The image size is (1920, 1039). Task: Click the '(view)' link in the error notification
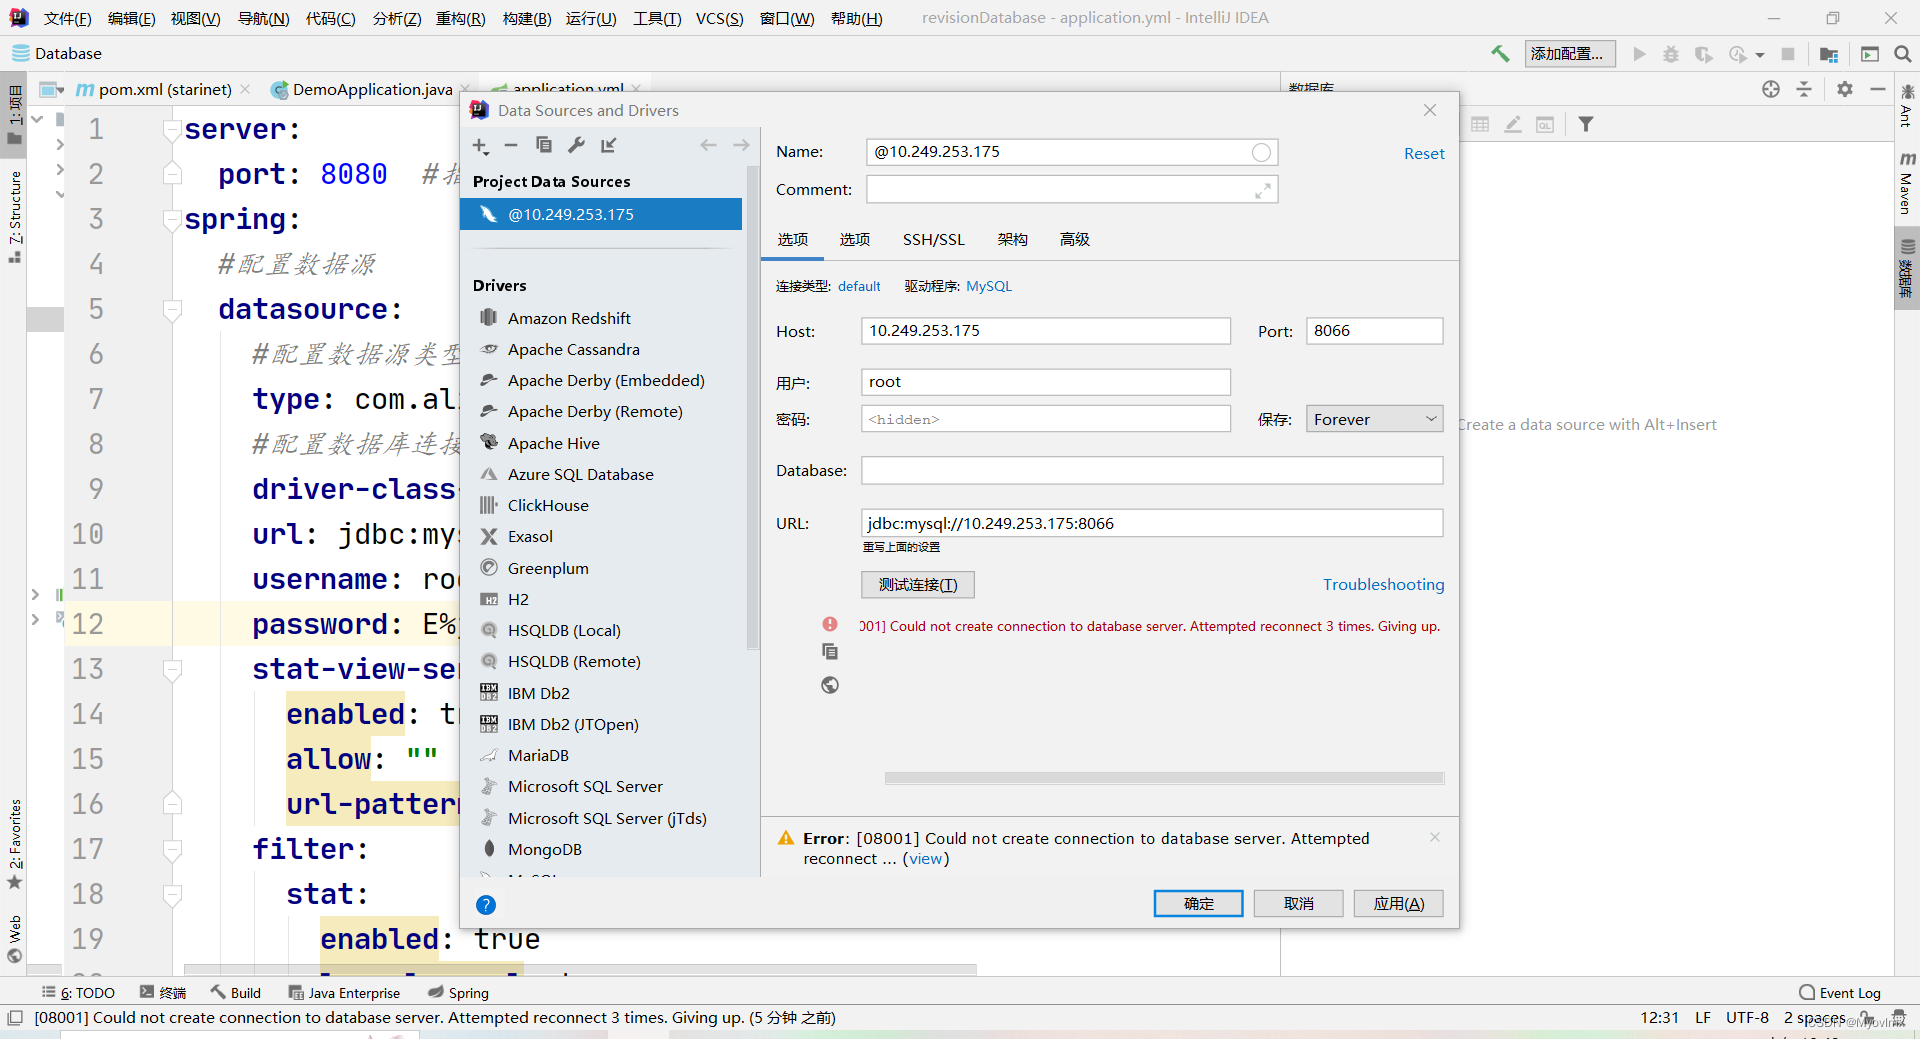pos(926,859)
